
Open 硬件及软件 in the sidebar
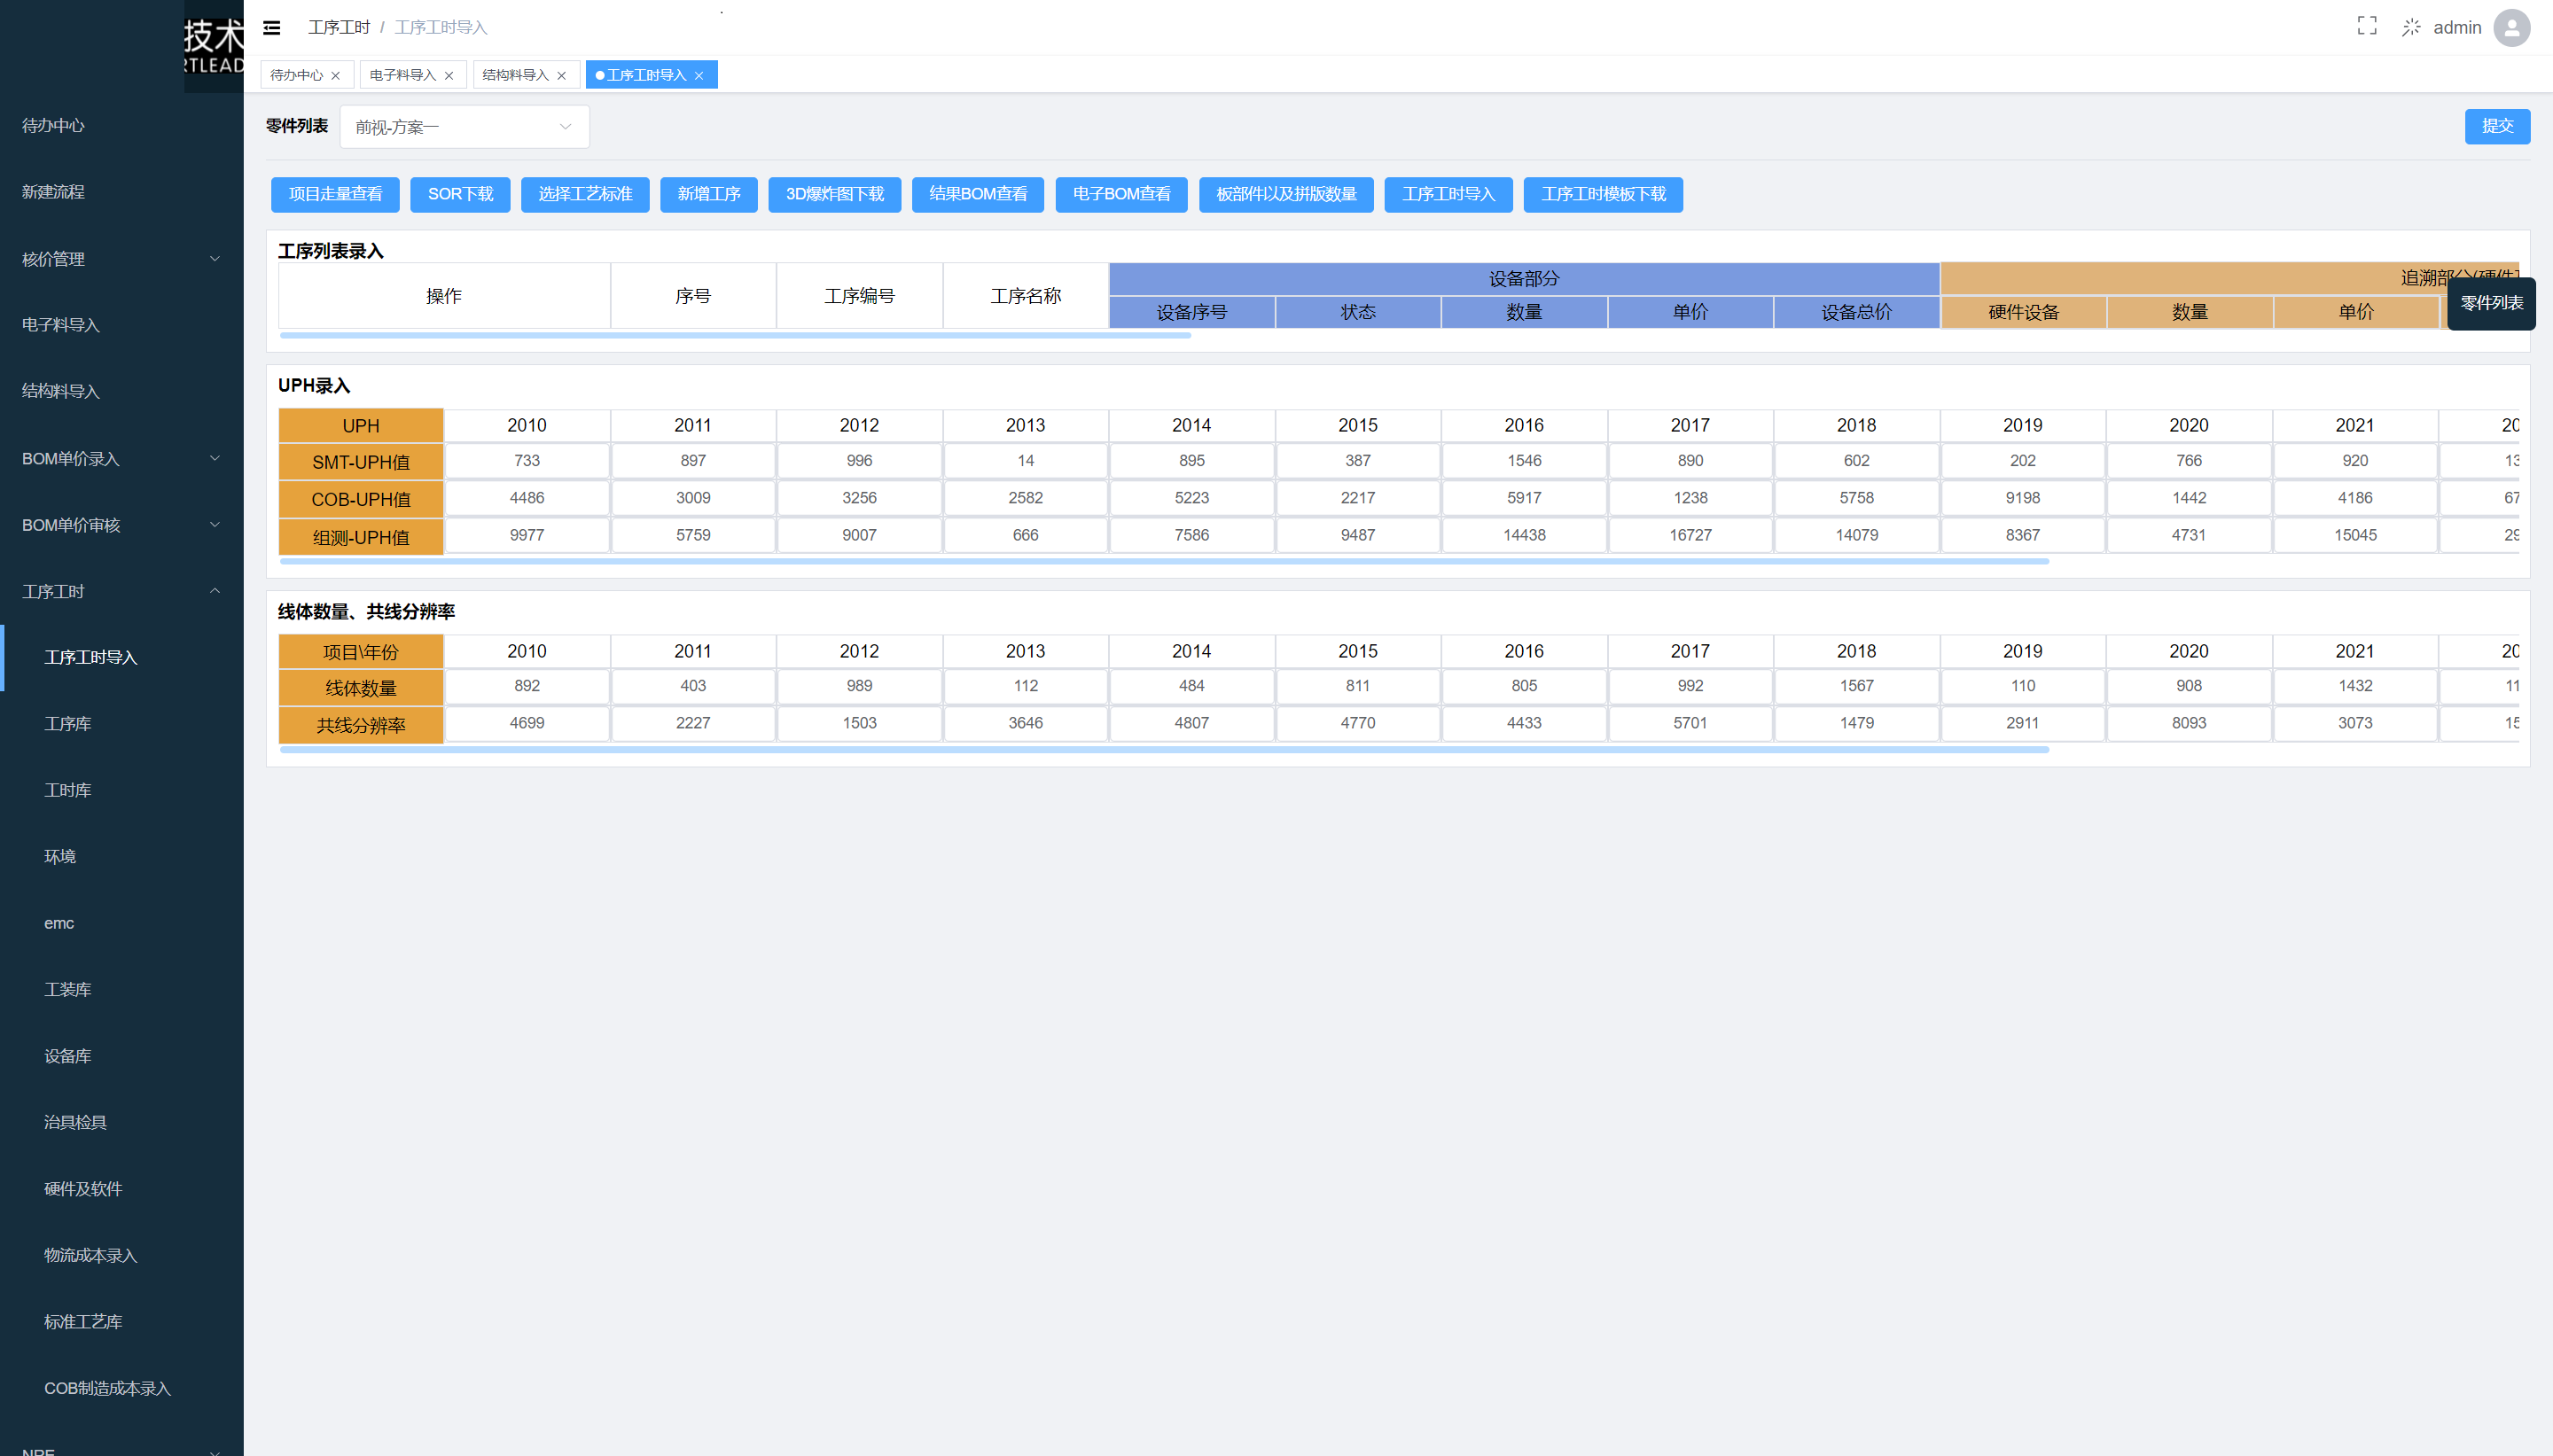[121, 1189]
